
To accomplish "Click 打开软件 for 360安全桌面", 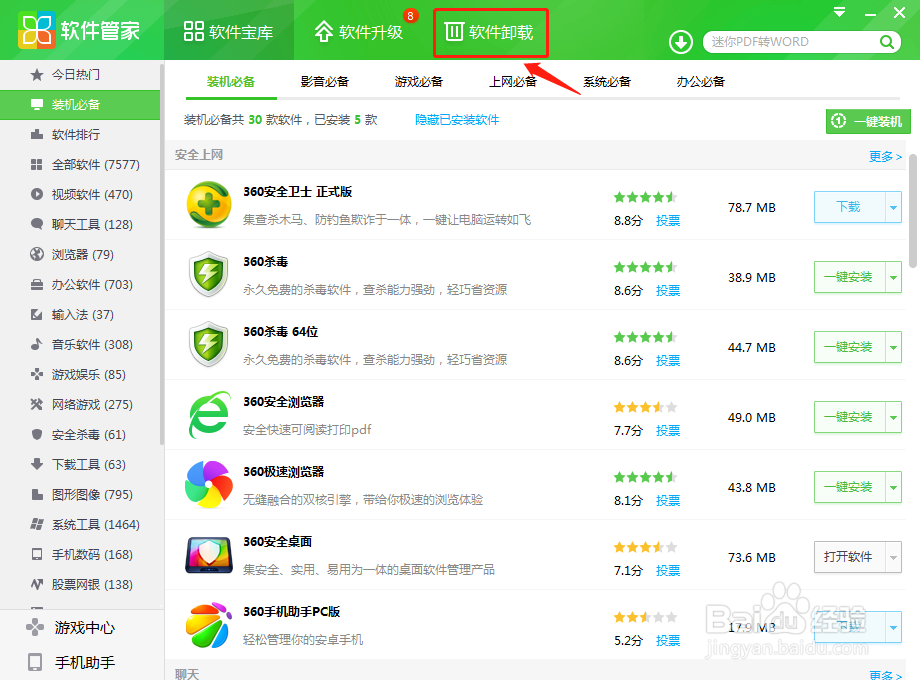I will [x=850, y=557].
